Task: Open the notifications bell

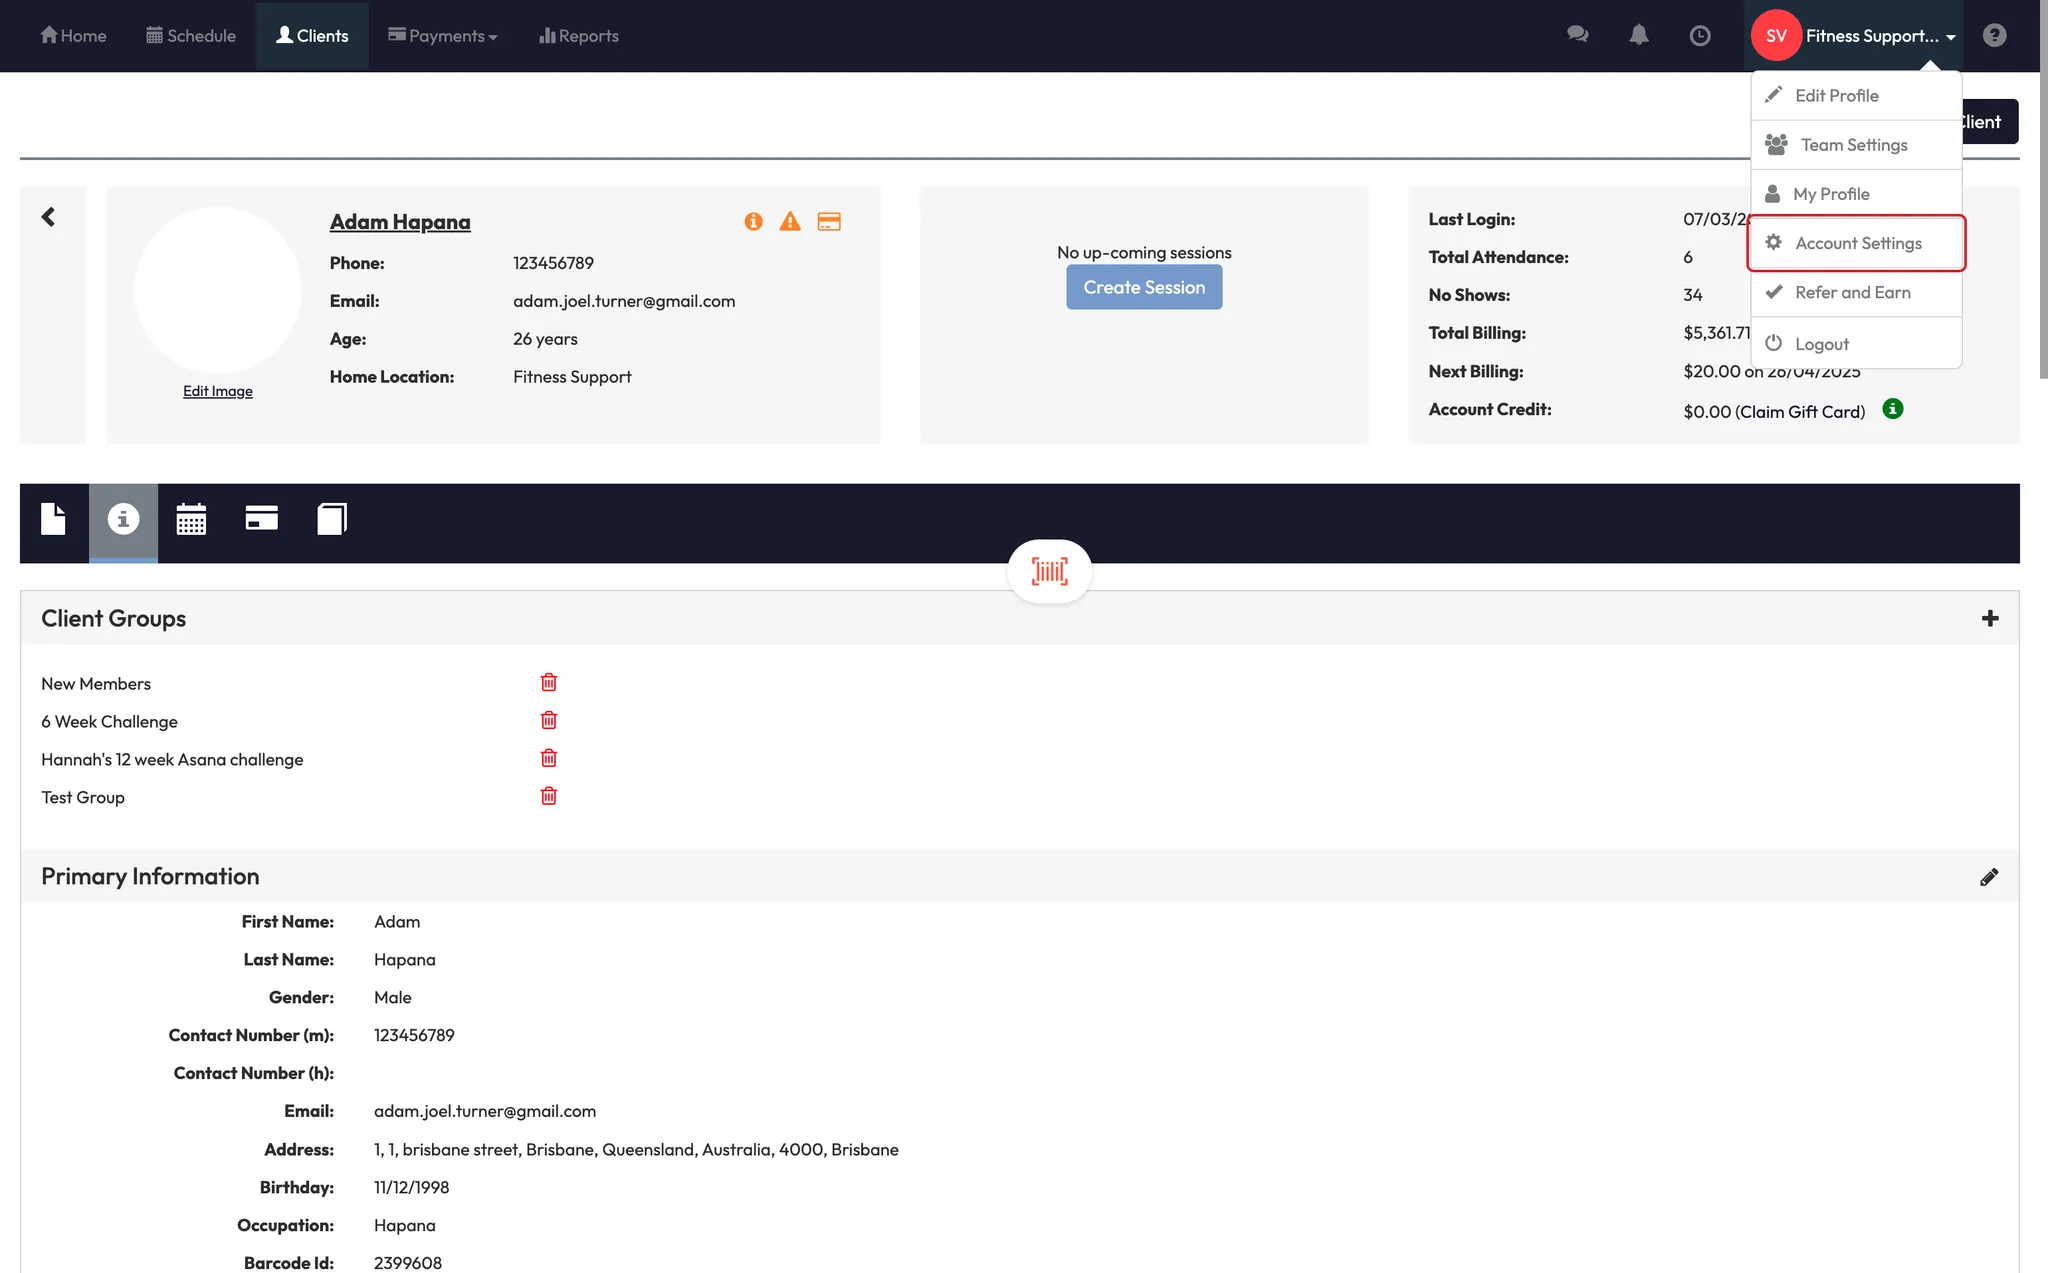Action: click(1638, 35)
